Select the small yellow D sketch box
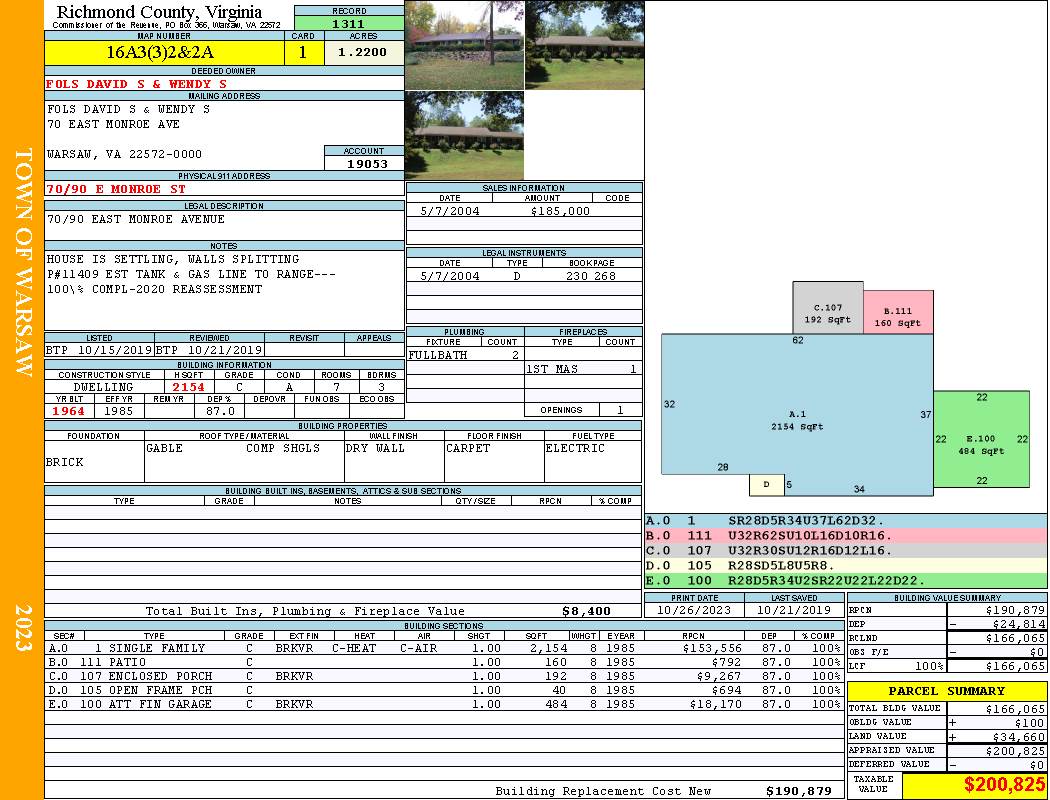The image size is (1050, 800). 766,485
